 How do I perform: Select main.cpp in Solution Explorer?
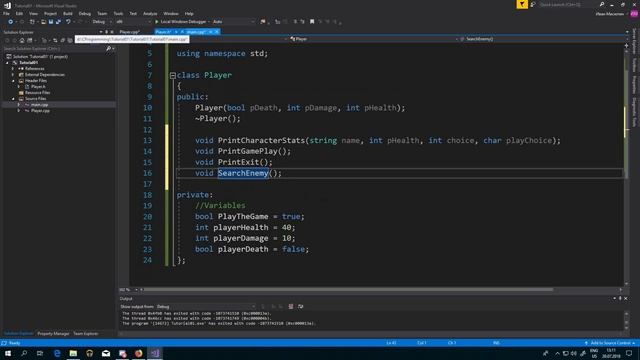39,104
